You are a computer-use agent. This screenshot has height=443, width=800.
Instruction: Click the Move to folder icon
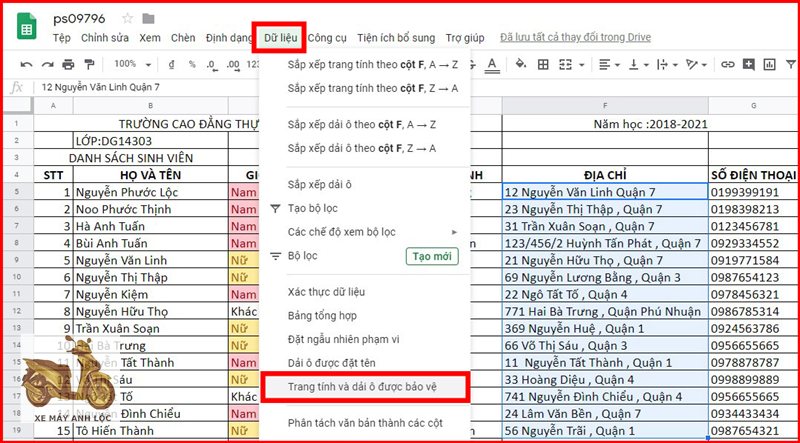tap(148, 19)
